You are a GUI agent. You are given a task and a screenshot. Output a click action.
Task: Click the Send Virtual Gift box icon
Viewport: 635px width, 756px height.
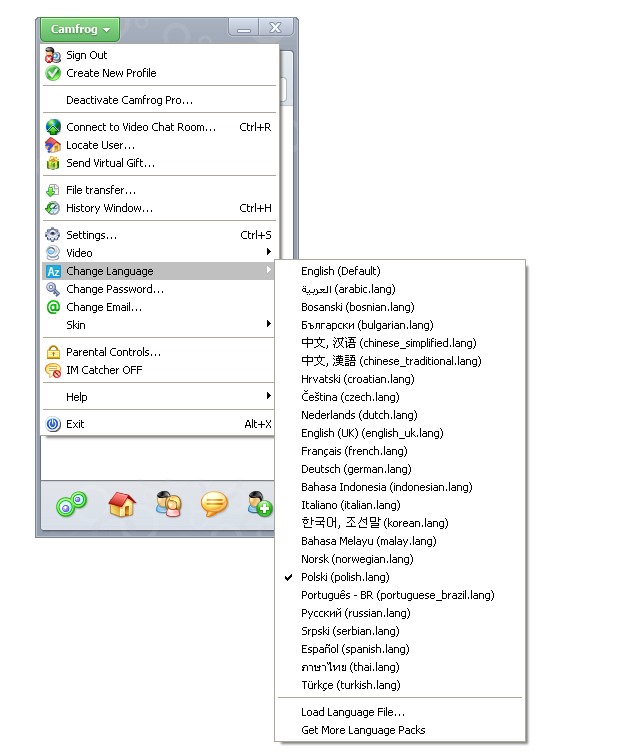53,163
